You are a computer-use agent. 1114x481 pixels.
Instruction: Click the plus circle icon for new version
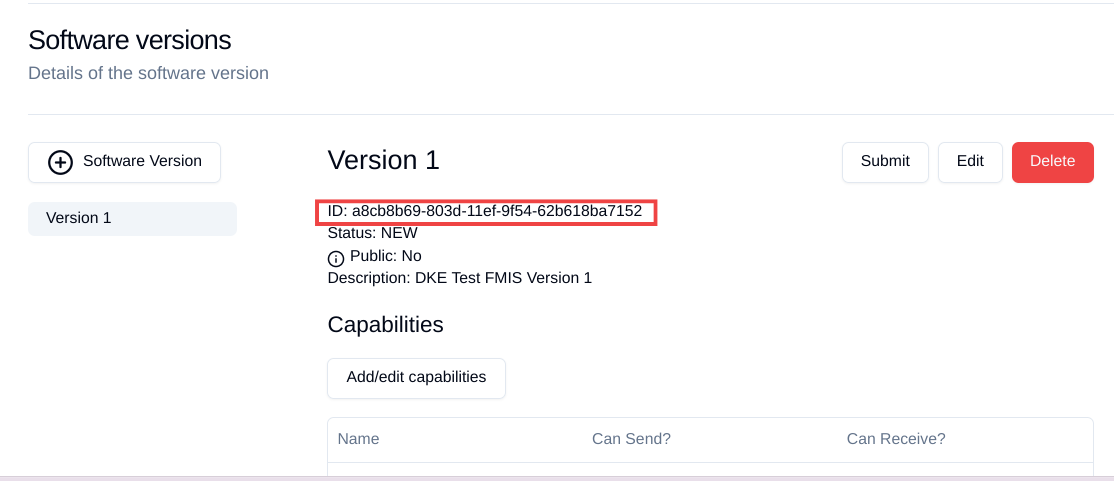[60, 163]
